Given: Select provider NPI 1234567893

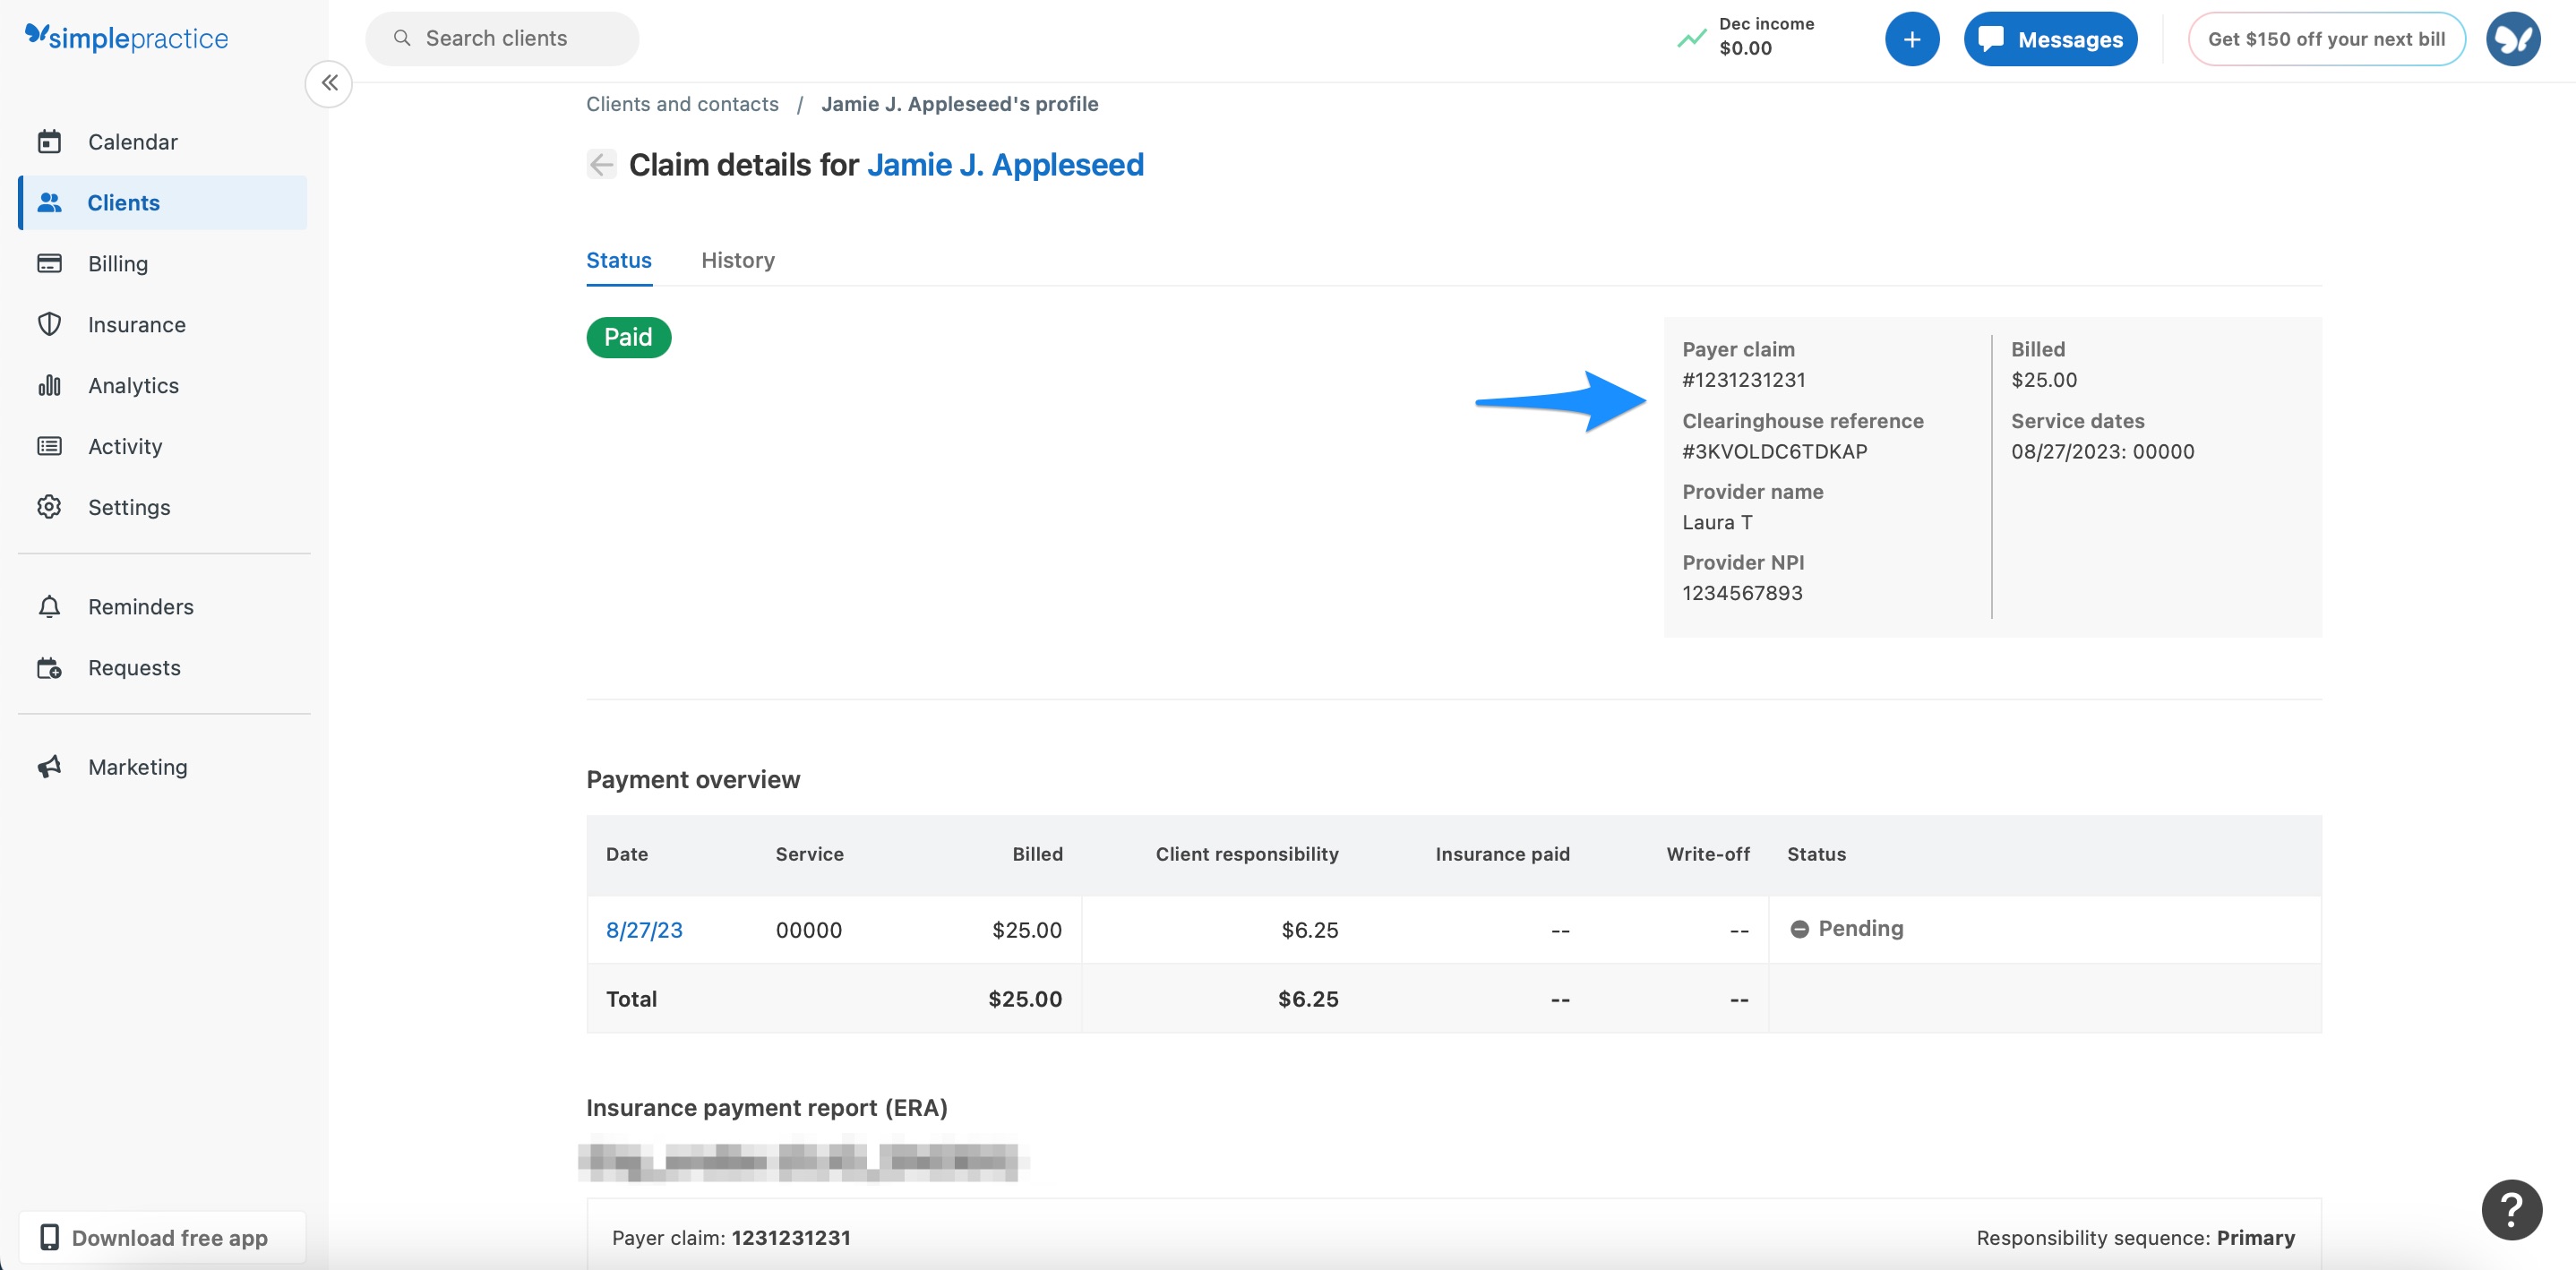Looking at the screenshot, I should click(1742, 593).
